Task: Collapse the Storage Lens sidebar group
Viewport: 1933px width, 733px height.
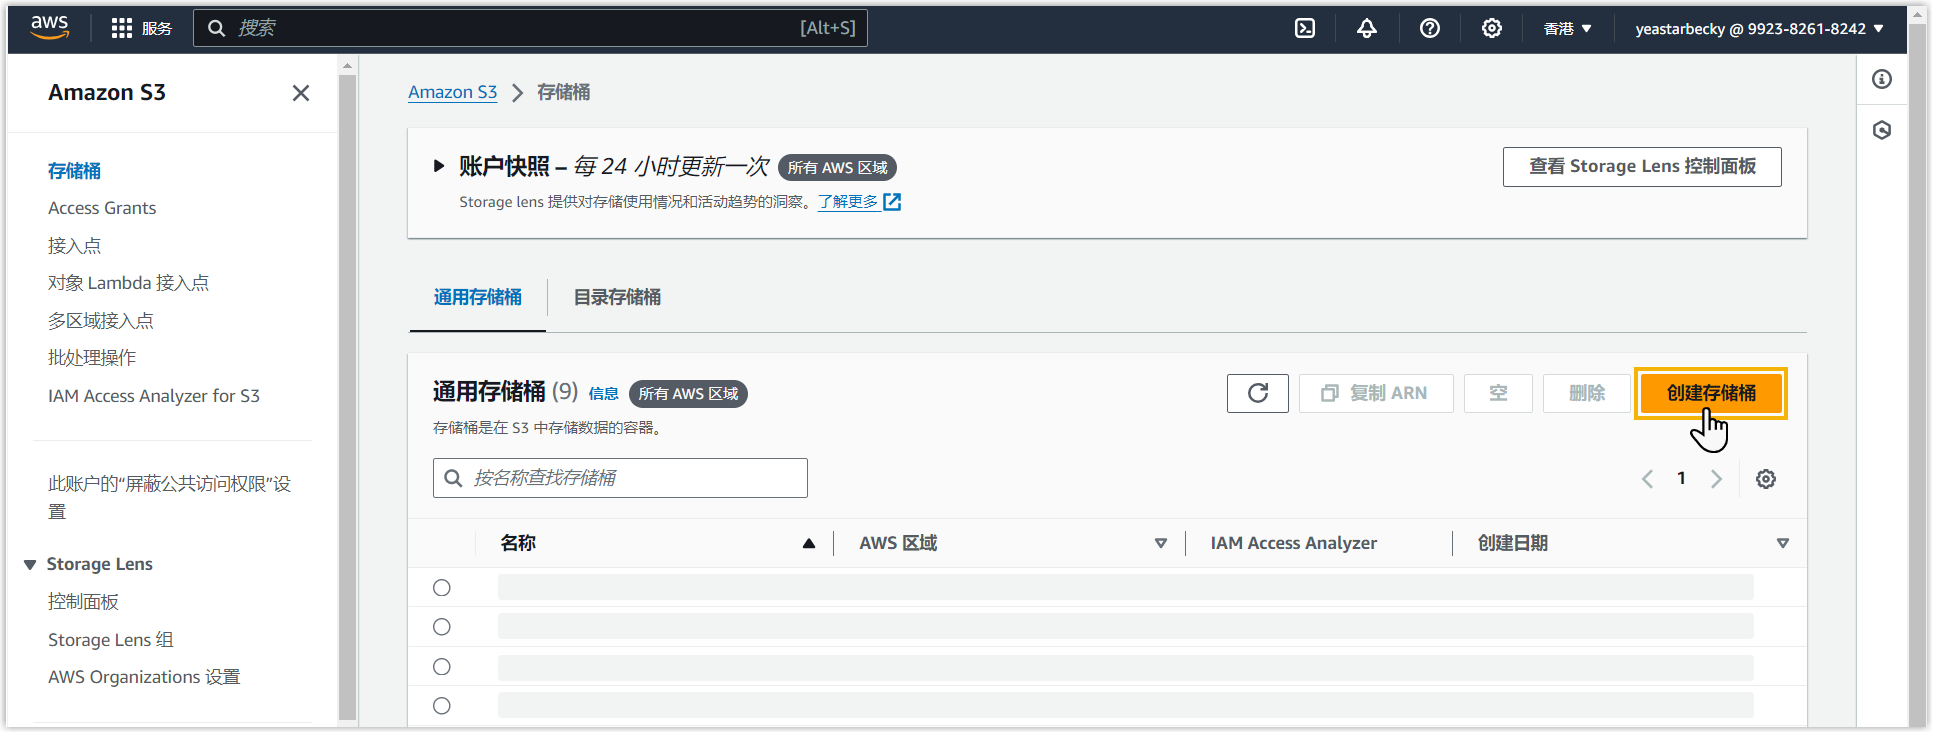Action: tap(30, 565)
